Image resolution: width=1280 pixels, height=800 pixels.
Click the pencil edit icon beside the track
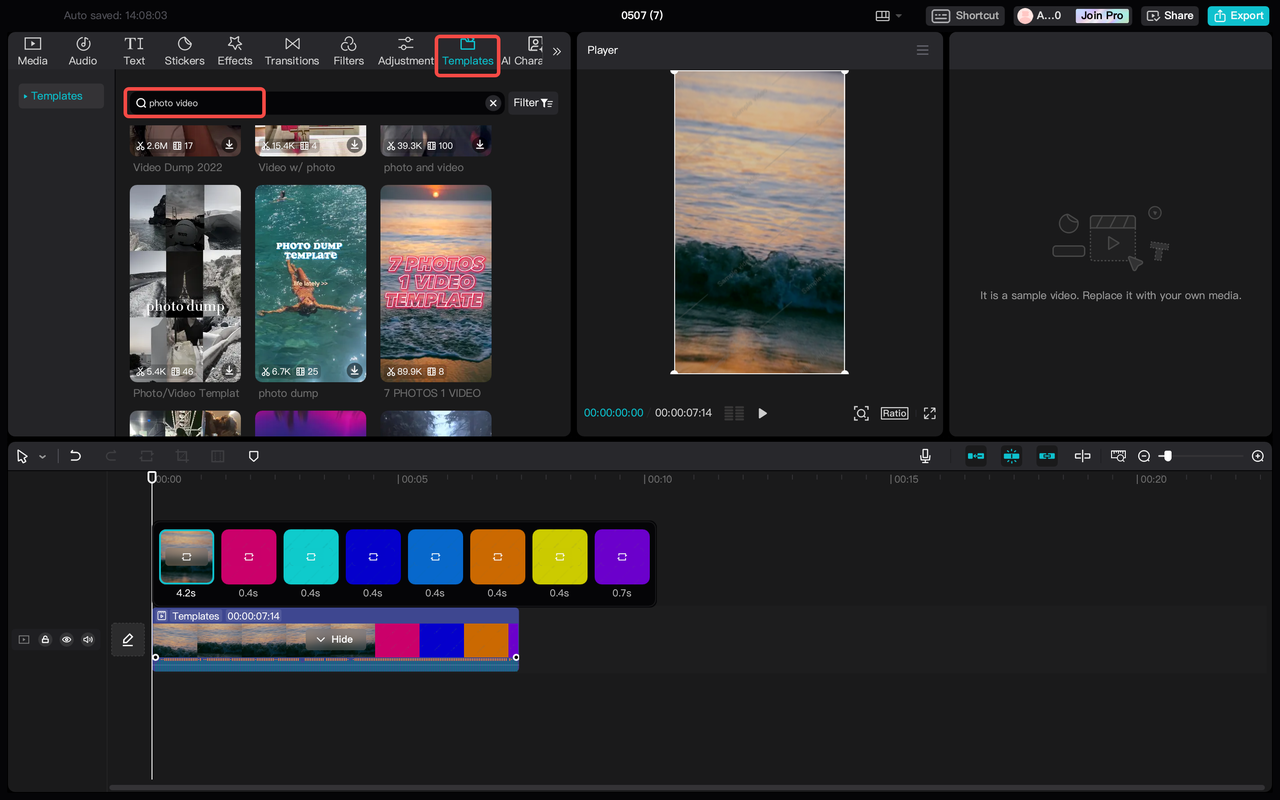(128, 640)
